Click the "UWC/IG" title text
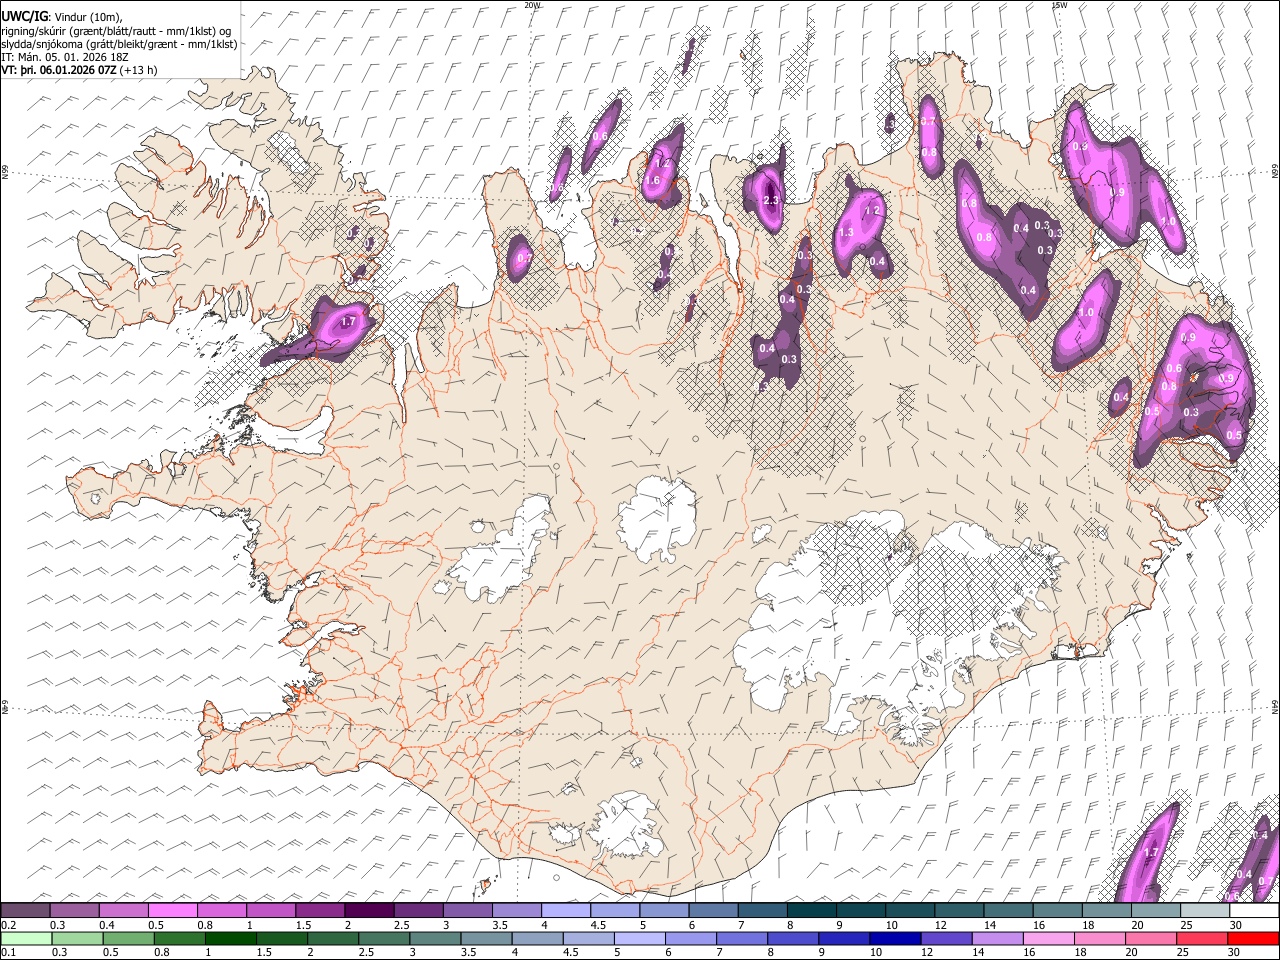1280x960 pixels. tap(24, 17)
